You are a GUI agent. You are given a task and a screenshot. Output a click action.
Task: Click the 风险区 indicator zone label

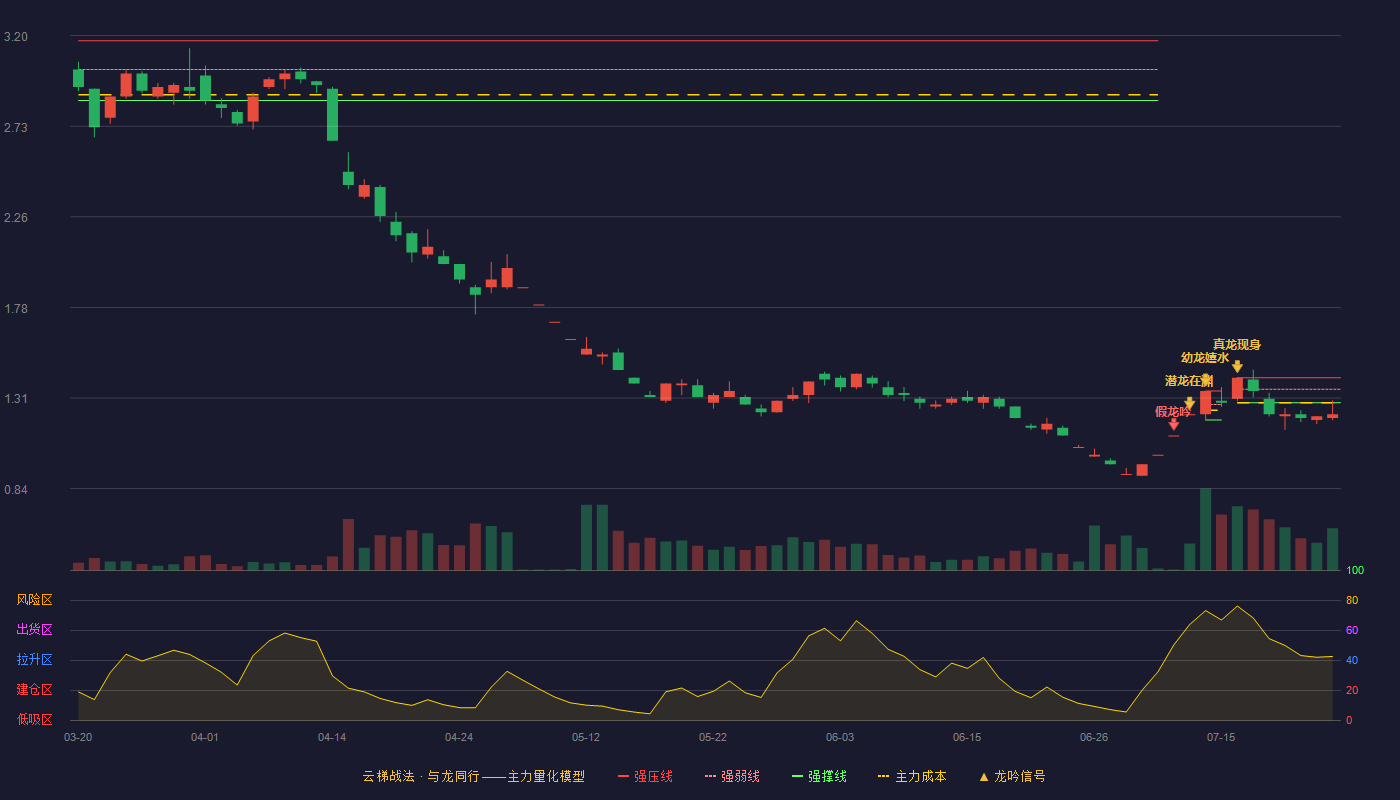tap(34, 600)
